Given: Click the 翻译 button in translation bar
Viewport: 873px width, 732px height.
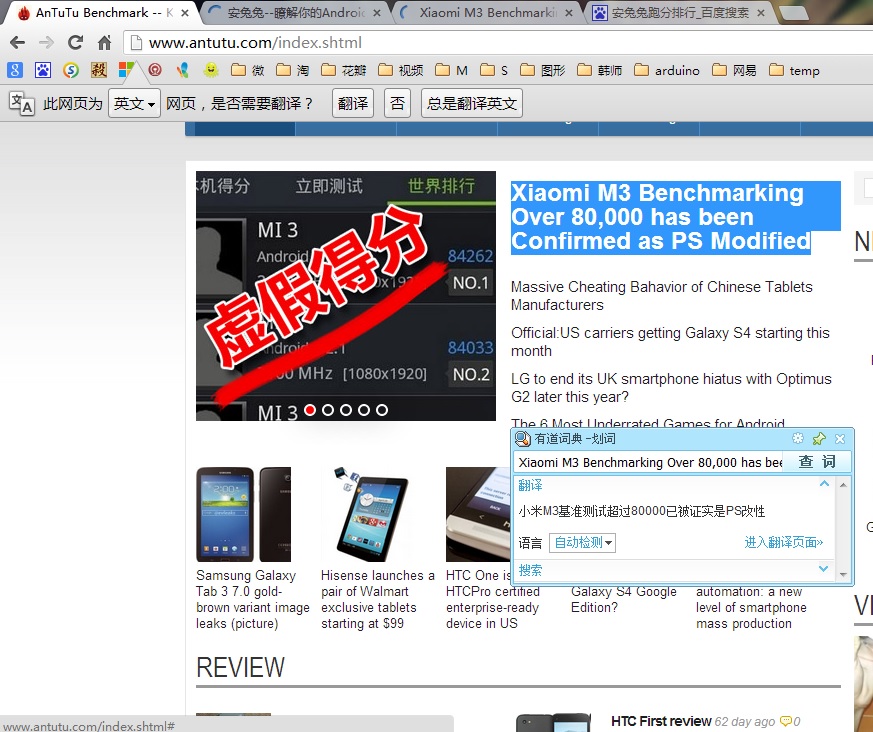Looking at the screenshot, I should (353, 104).
